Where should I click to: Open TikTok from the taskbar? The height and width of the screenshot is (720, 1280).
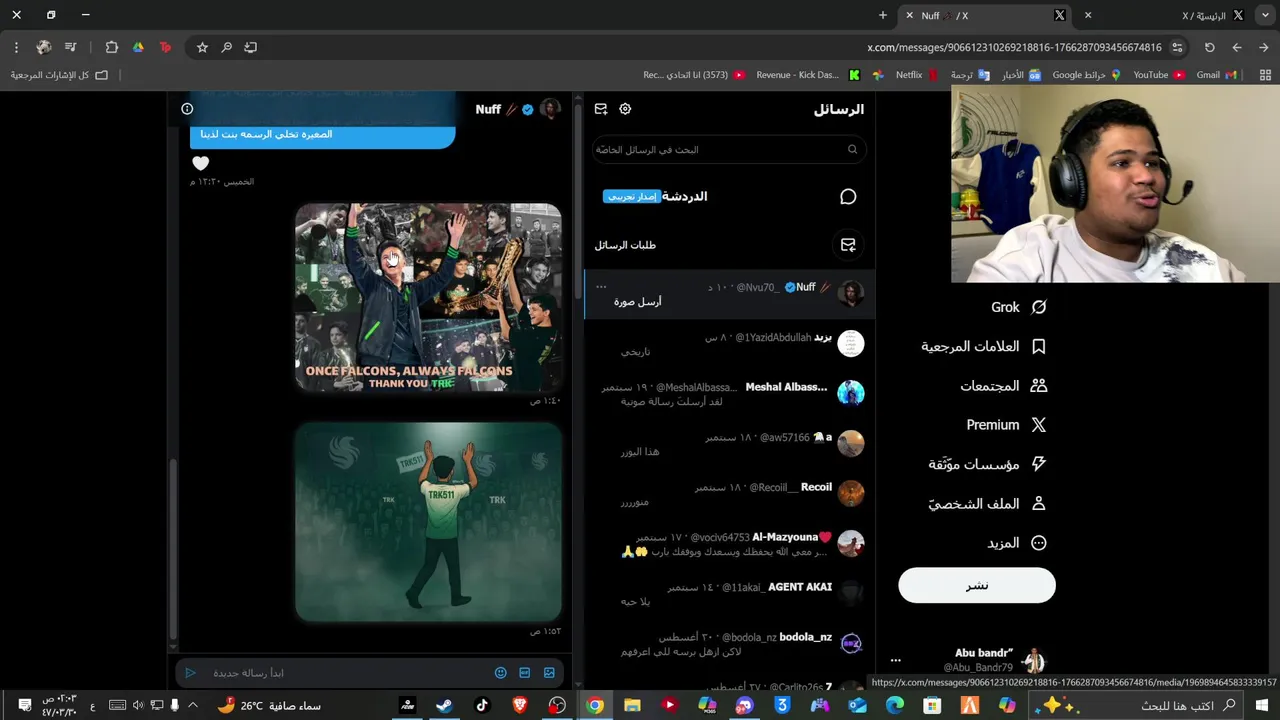(482, 705)
